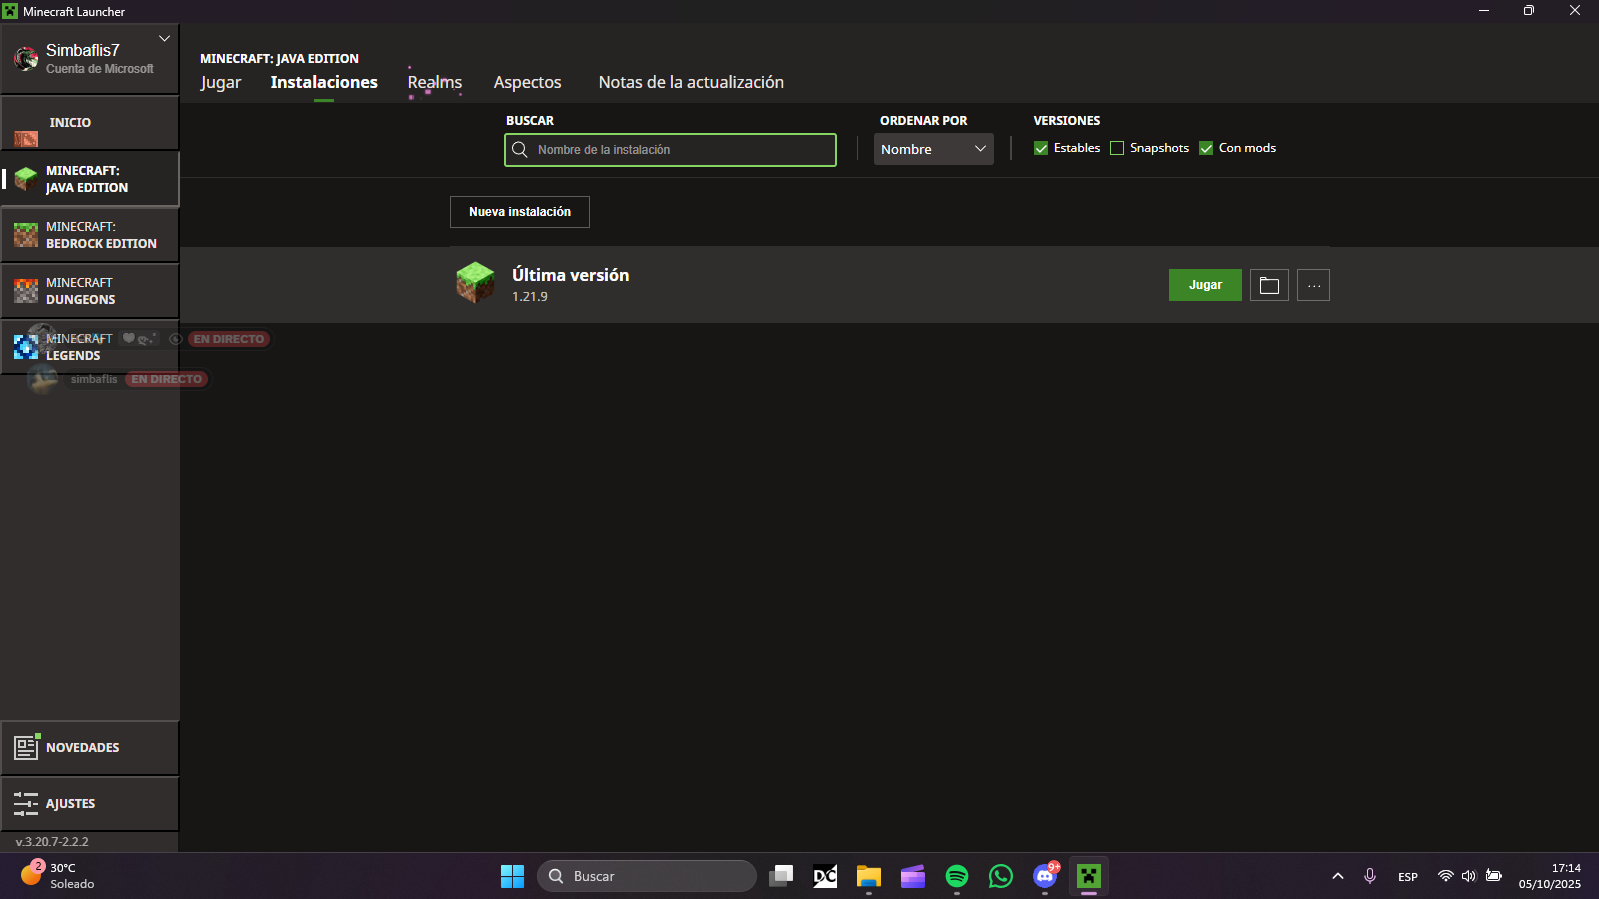The height and width of the screenshot is (899, 1599).
Task: Select Minecraft Legends in sidebar
Action: point(90,347)
